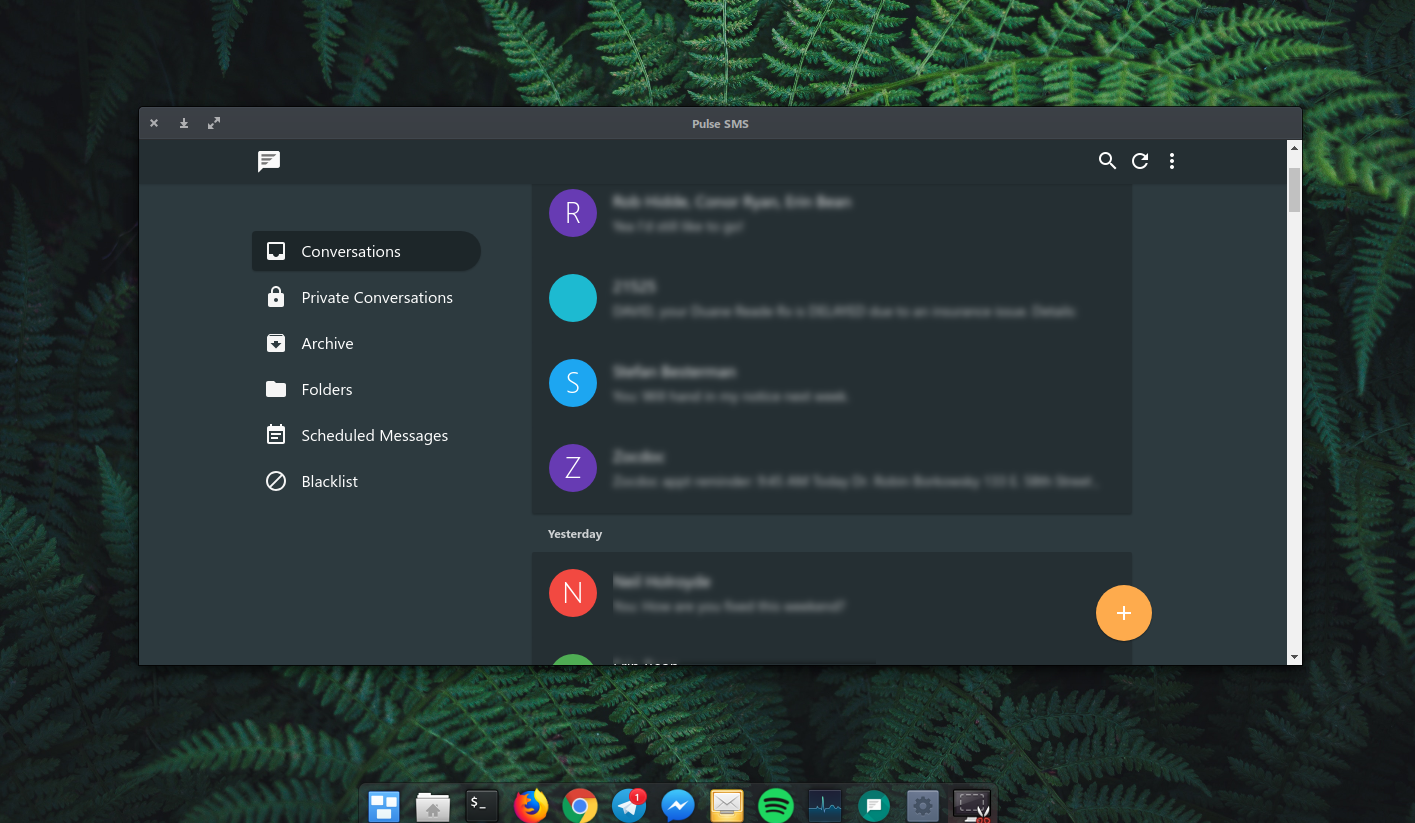Click the Pulse SMS logo icon
The height and width of the screenshot is (823, 1415).
point(268,160)
